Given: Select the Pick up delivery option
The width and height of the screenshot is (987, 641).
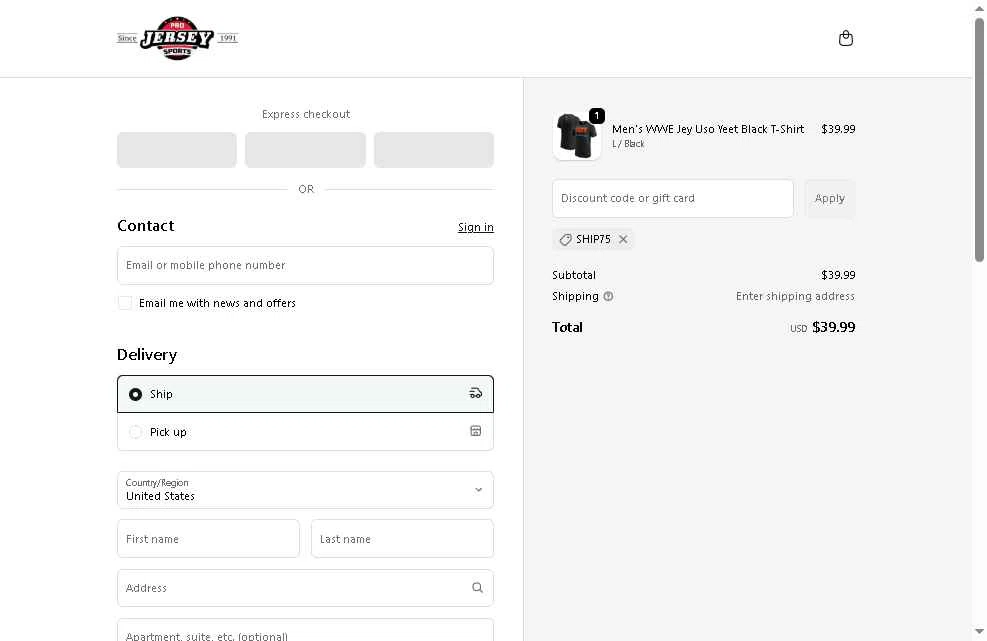Looking at the screenshot, I should pyautogui.click(x=305, y=432).
